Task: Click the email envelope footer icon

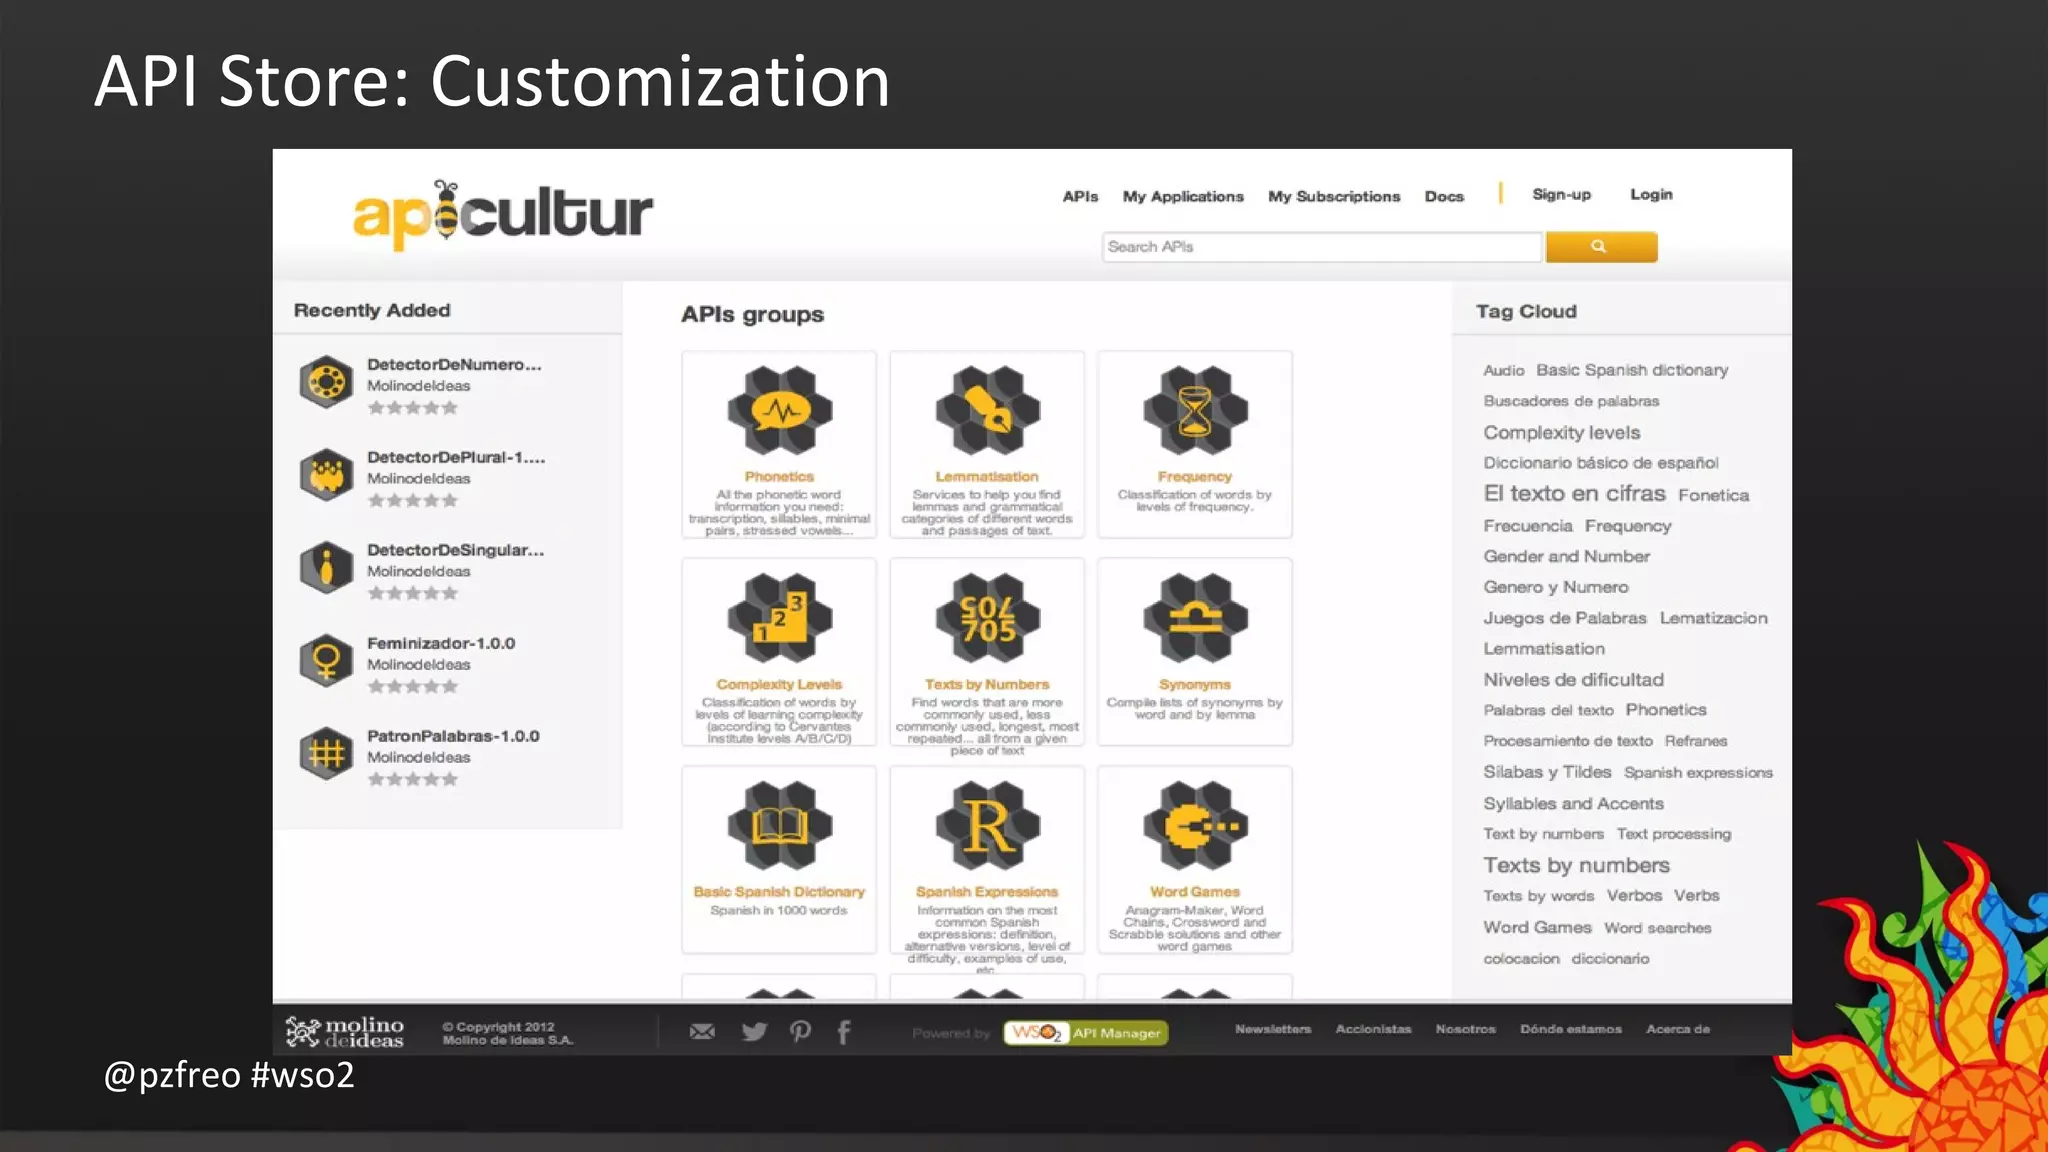Action: point(702,1032)
